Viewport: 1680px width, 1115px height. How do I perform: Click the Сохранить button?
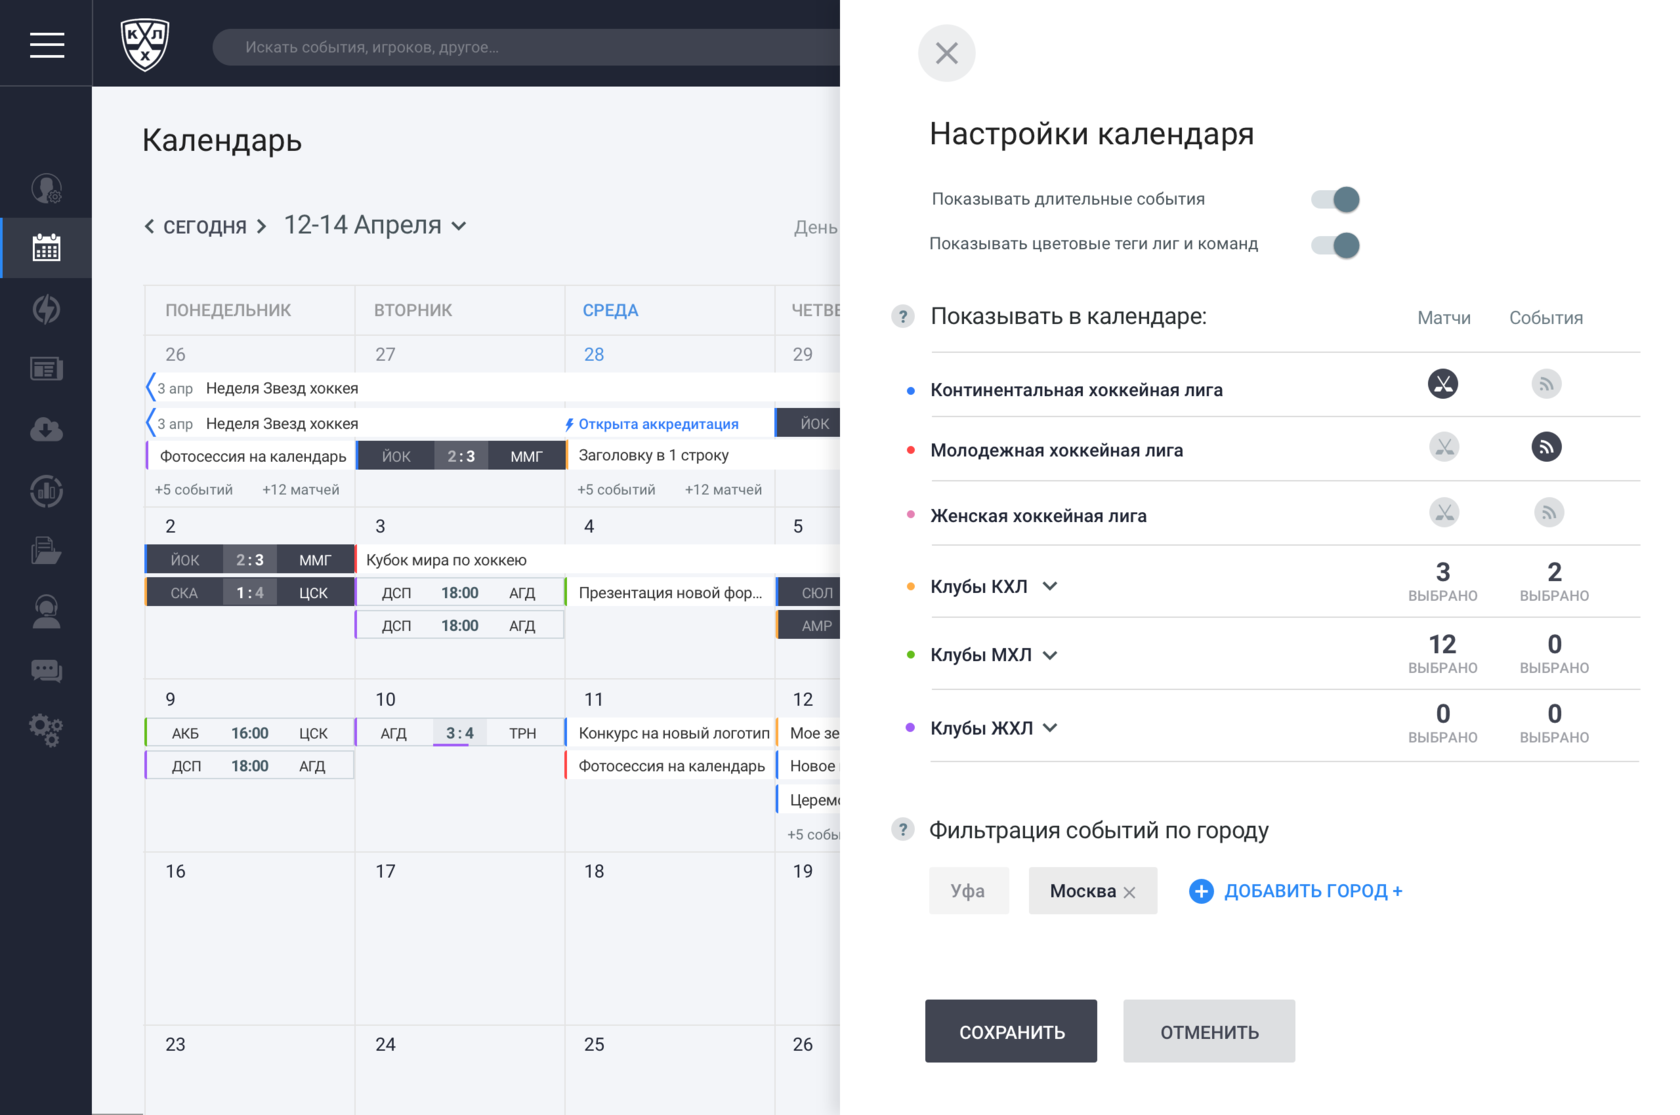coord(1011,1031)
